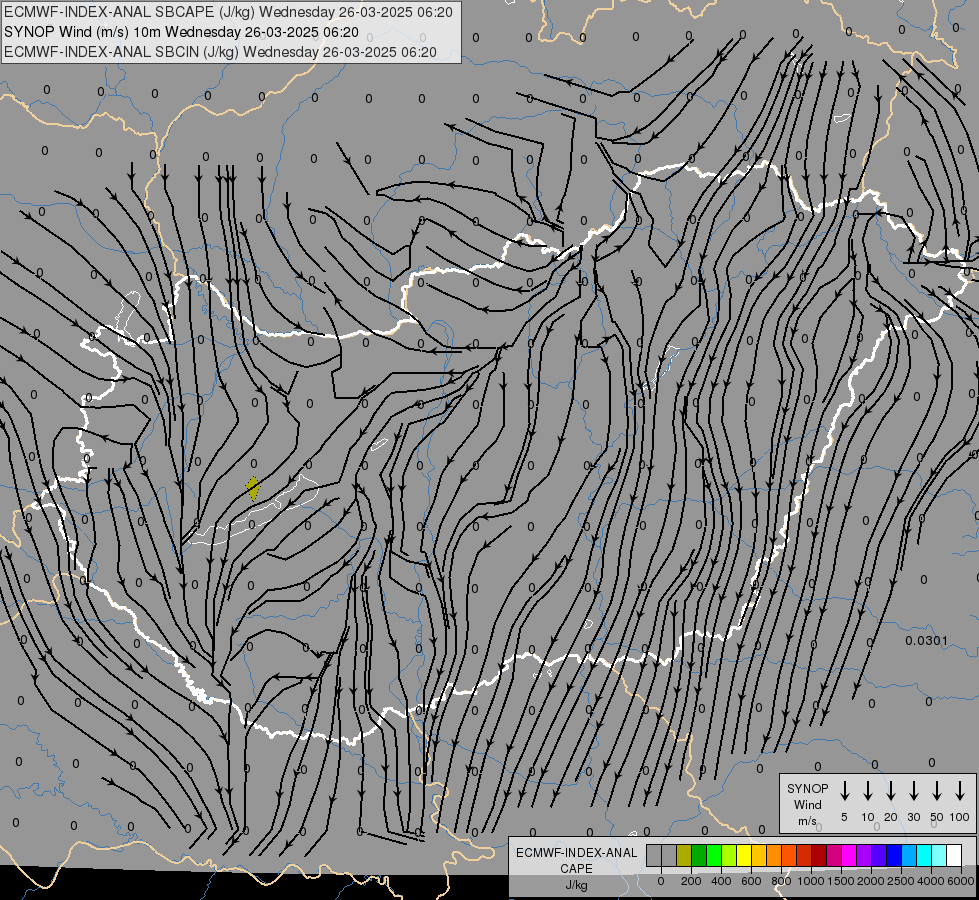Click the olive diamond CAPE patch on map
This screenshot has height=900, width=979.
click(x=253, y=488)
